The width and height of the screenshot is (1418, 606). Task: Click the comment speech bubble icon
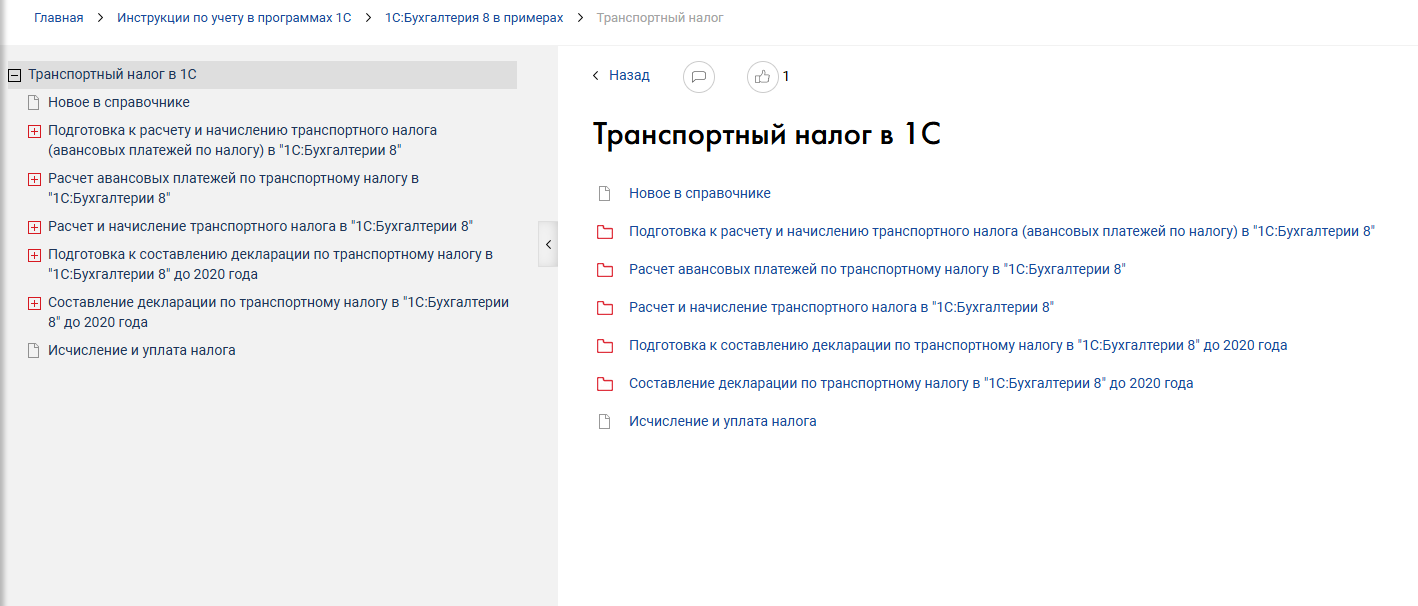click(699, 76)
